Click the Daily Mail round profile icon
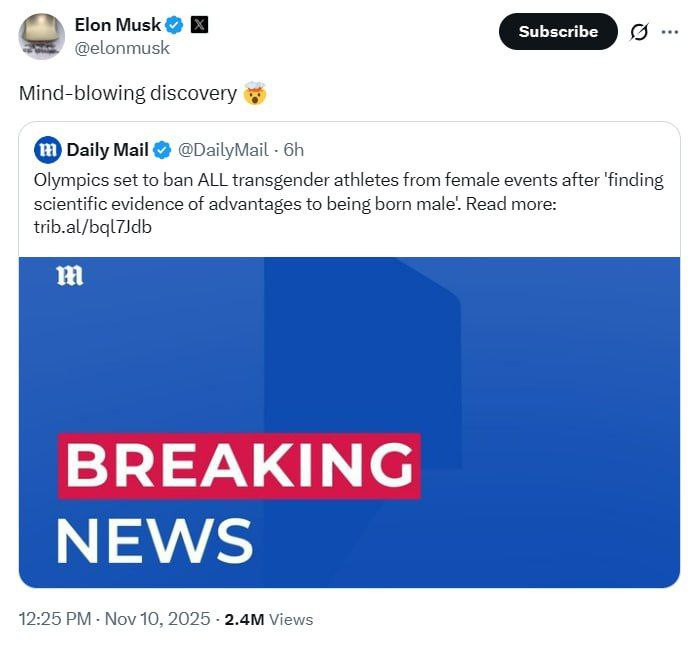 (x=47, y=150)
